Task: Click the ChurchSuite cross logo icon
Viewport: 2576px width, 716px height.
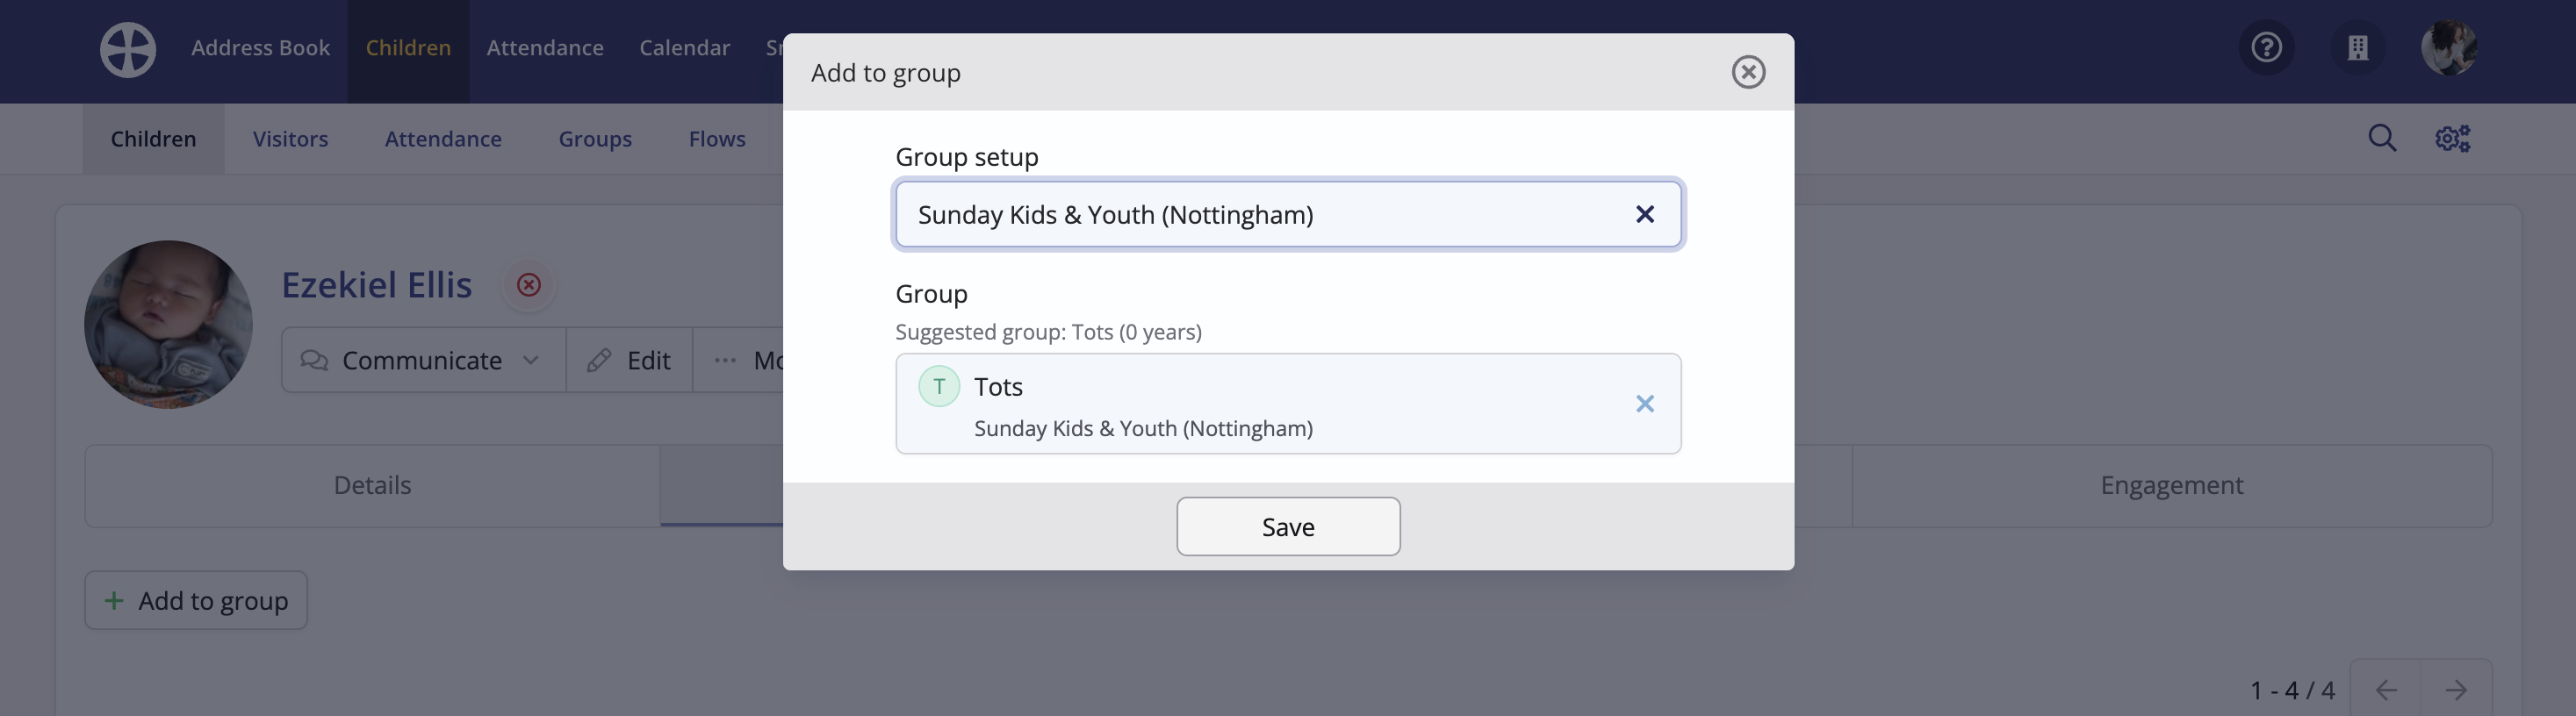Action: tap(128, 49)
